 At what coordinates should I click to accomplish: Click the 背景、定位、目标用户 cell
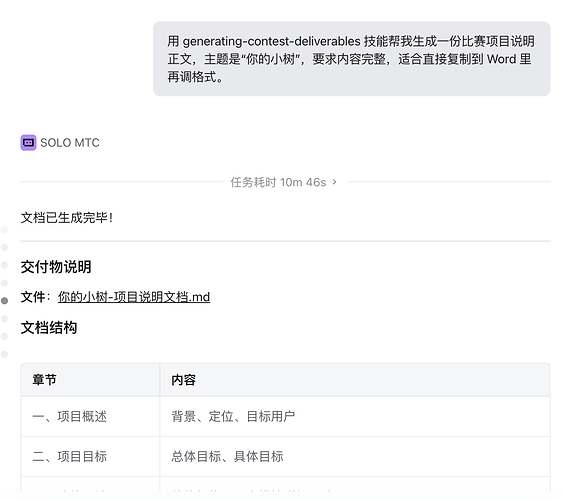(x=355, y=416)
